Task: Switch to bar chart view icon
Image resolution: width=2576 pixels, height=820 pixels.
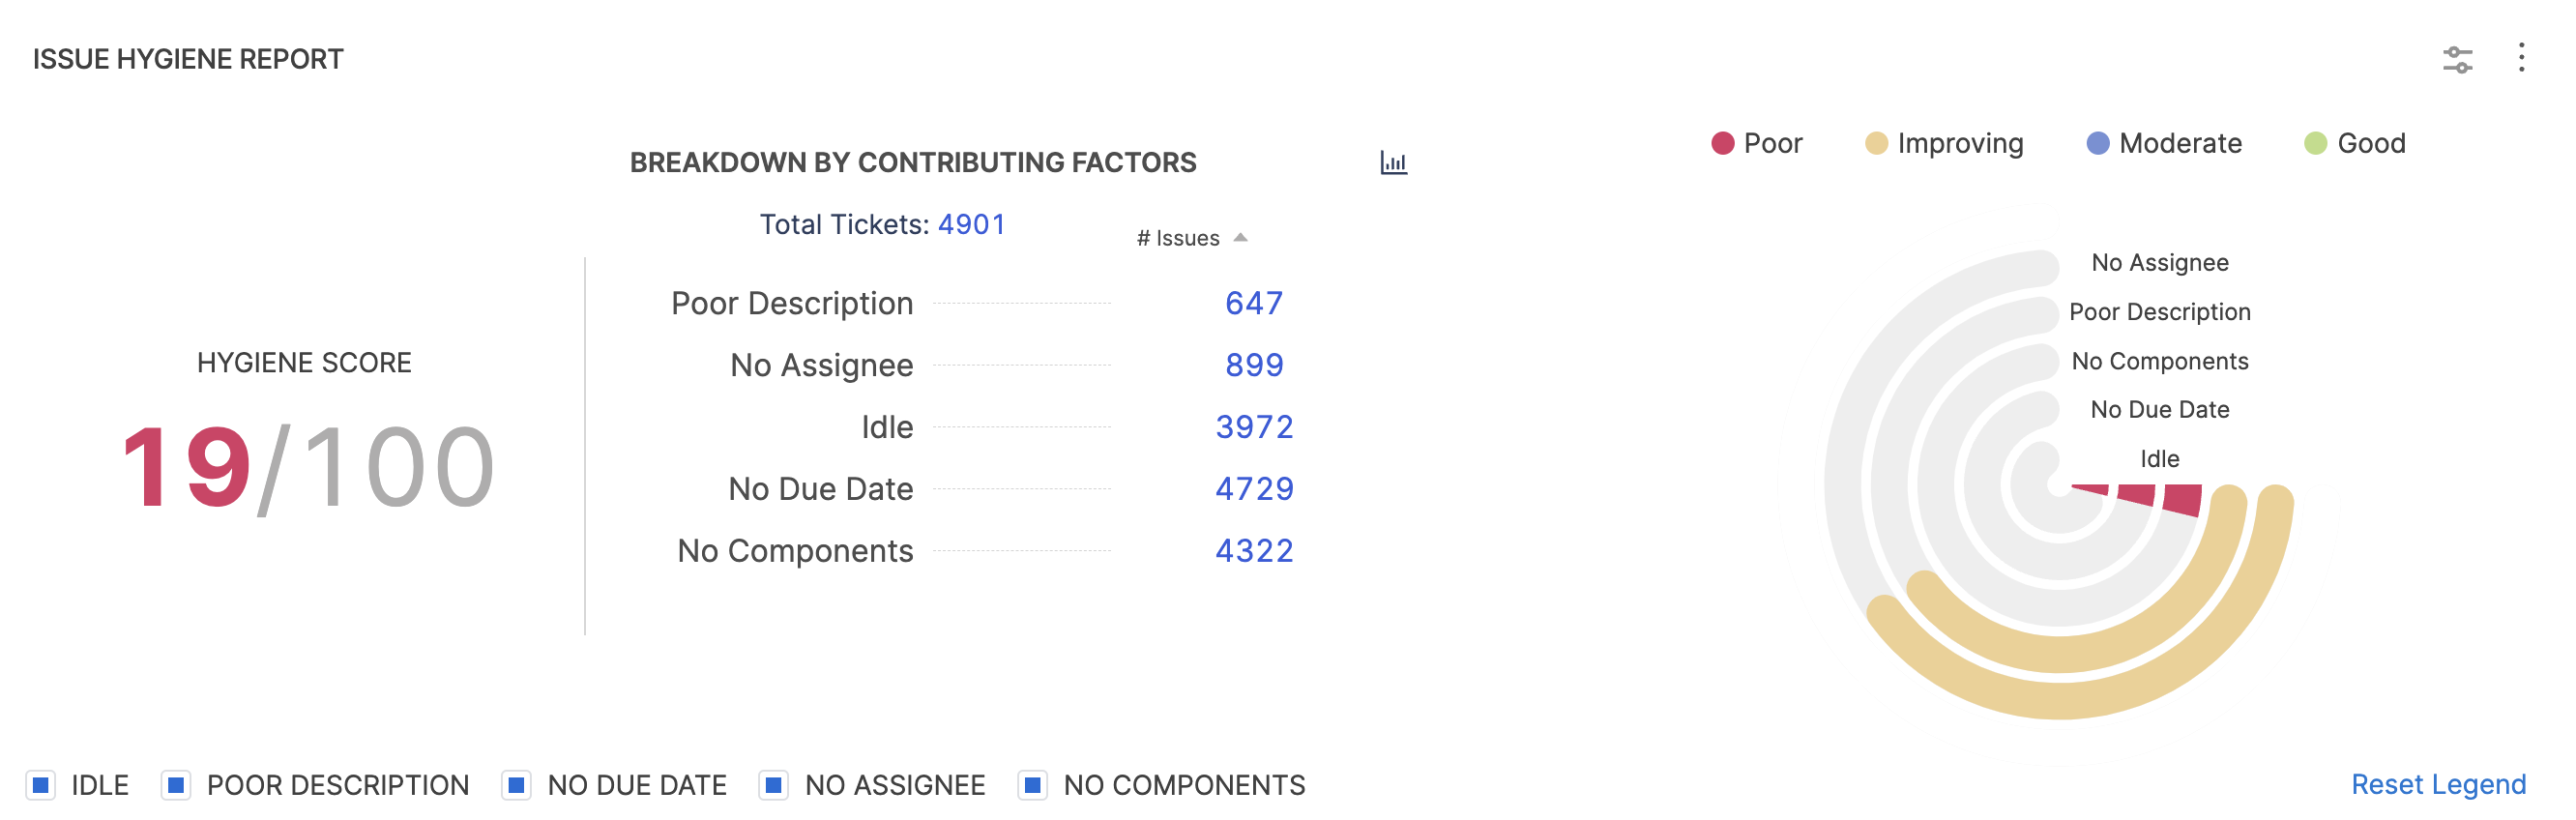Action: pyautogui.click(x=1393, y=162)
